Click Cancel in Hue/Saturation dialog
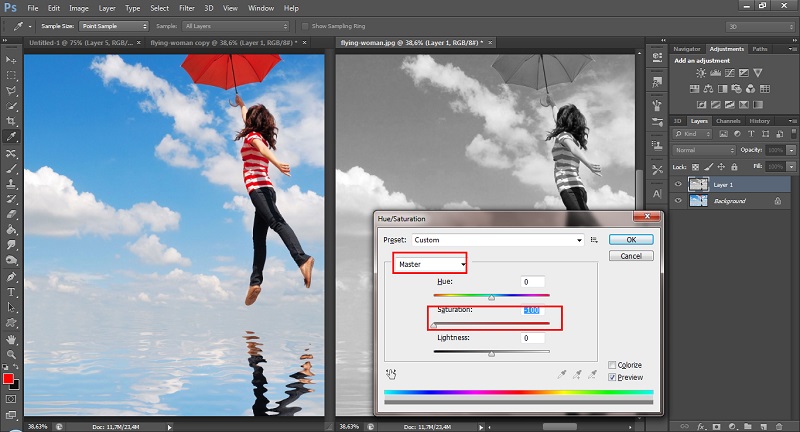 pos(631,256)
